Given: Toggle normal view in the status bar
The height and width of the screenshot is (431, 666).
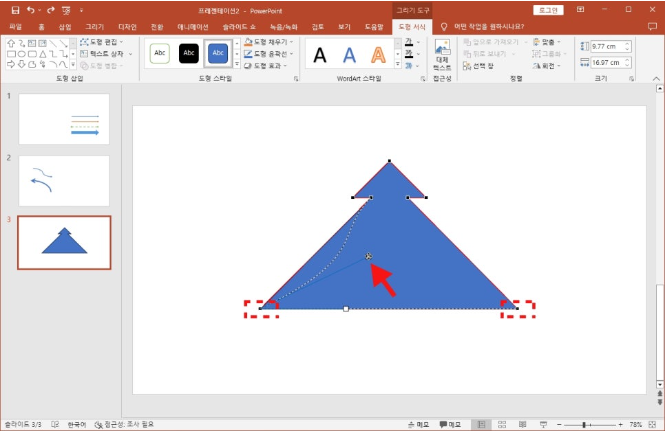Looking at the screenshot, I should 481,424.
